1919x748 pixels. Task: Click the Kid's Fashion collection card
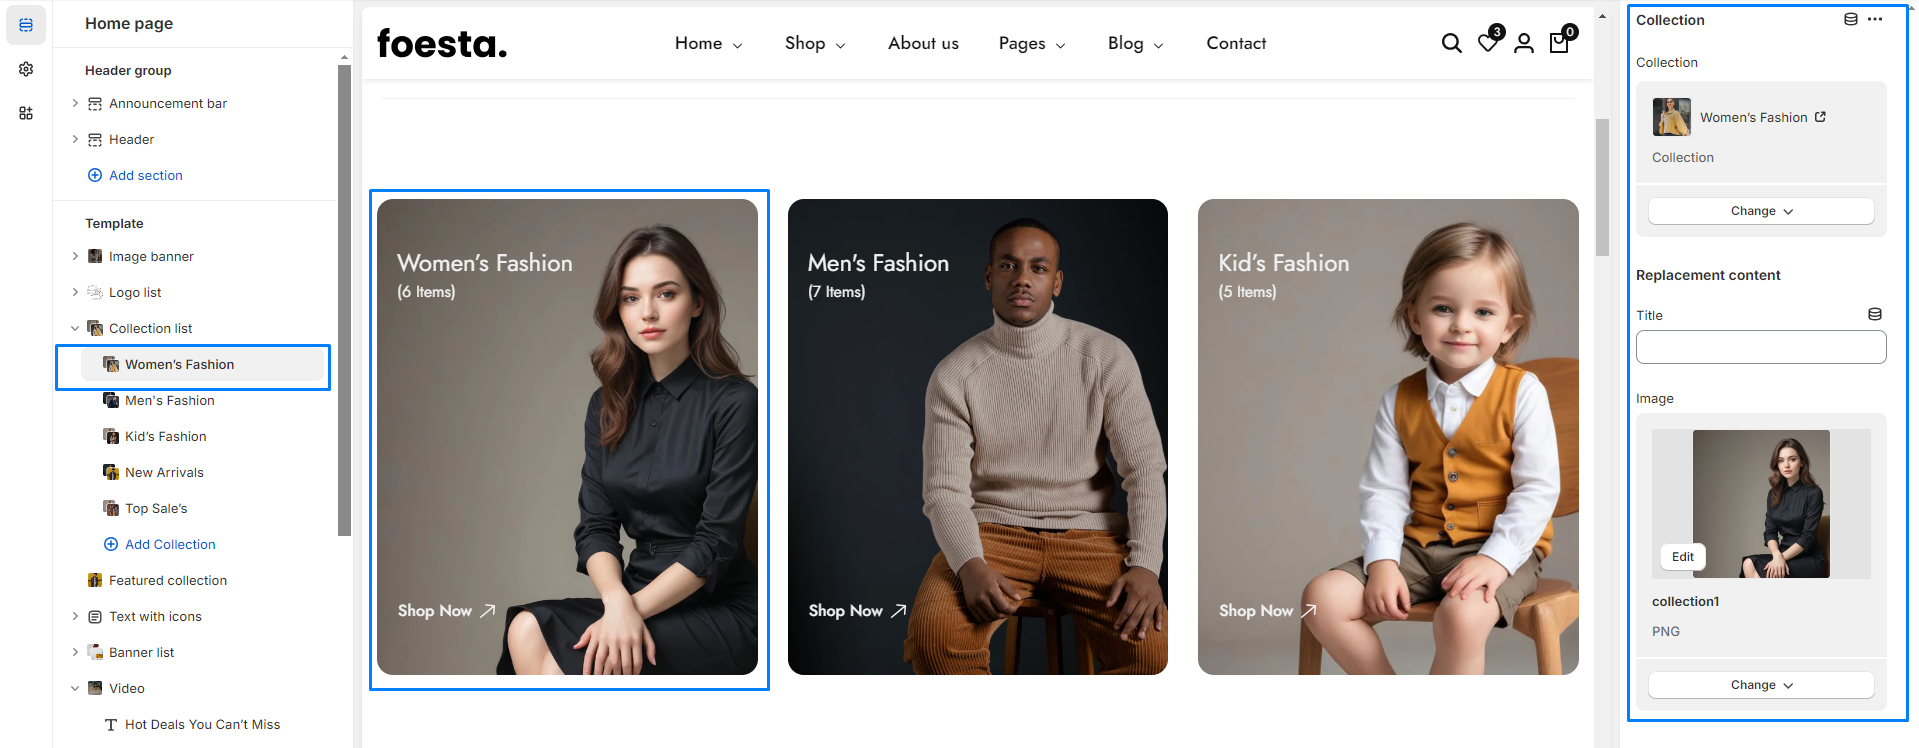pyautogui.click(x=1387, y=437)
